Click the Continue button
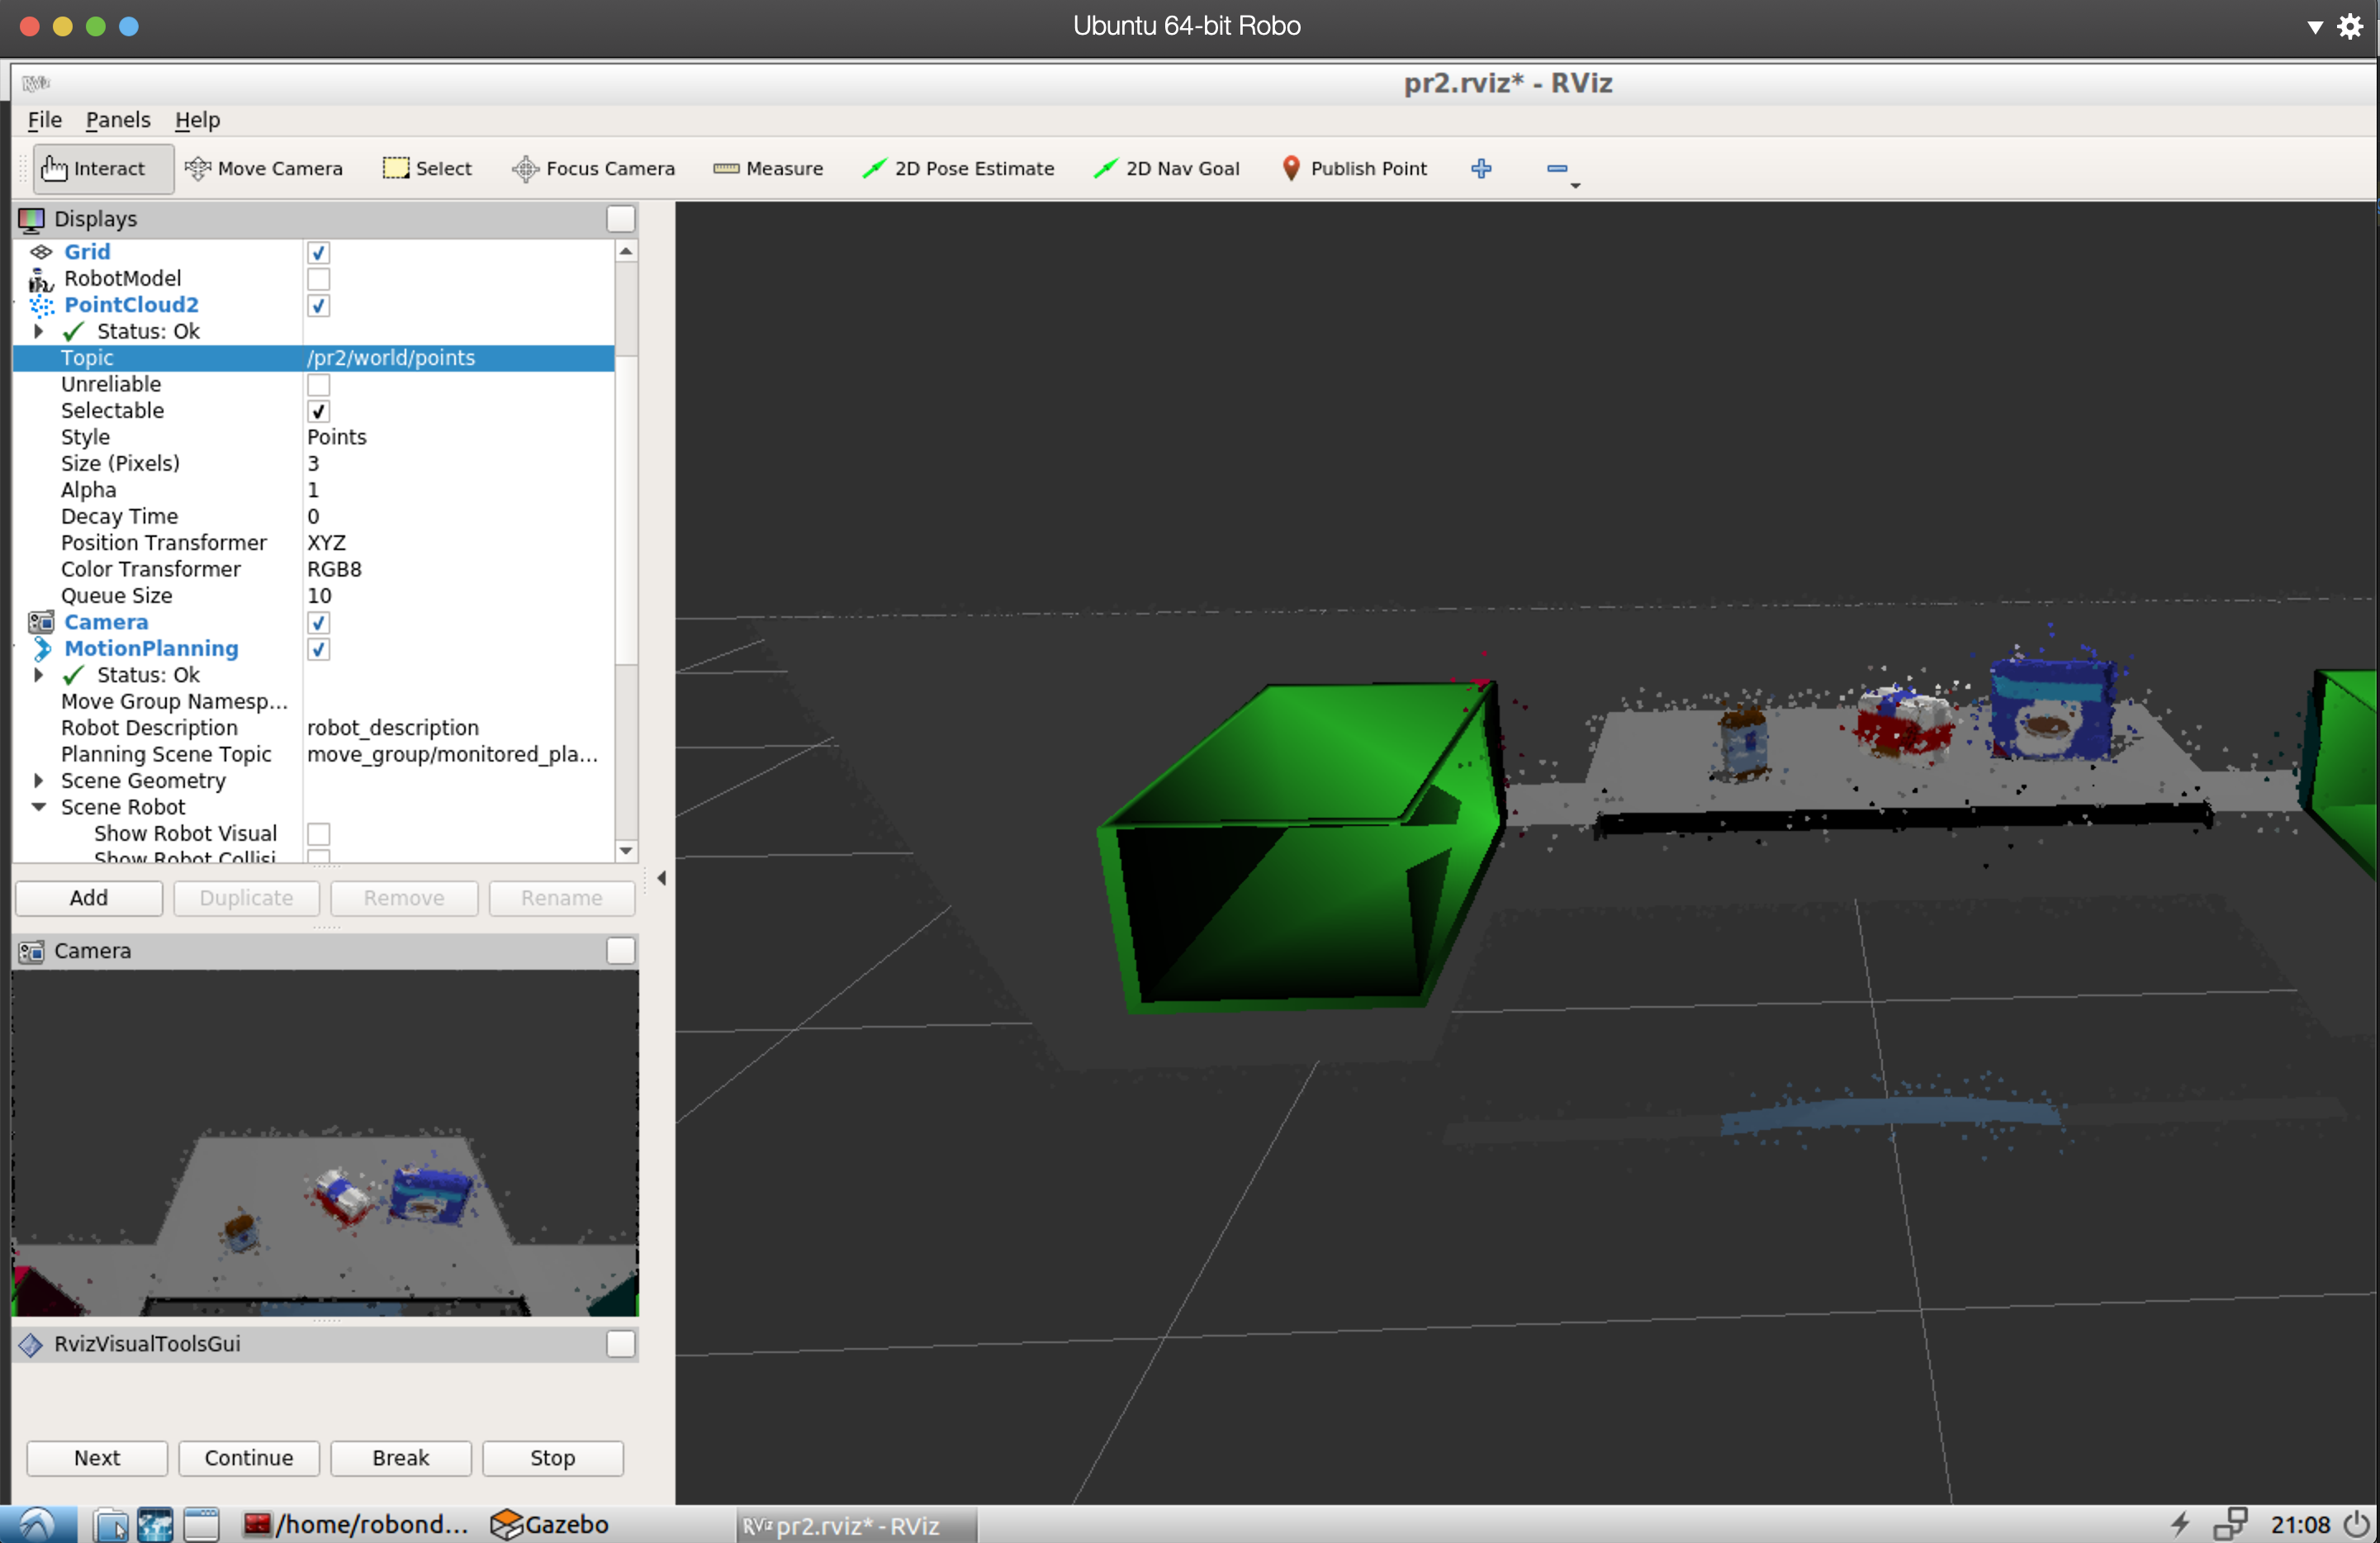The height and width of the screenshot is (1543, 2380). click(x=249, y=1457)
